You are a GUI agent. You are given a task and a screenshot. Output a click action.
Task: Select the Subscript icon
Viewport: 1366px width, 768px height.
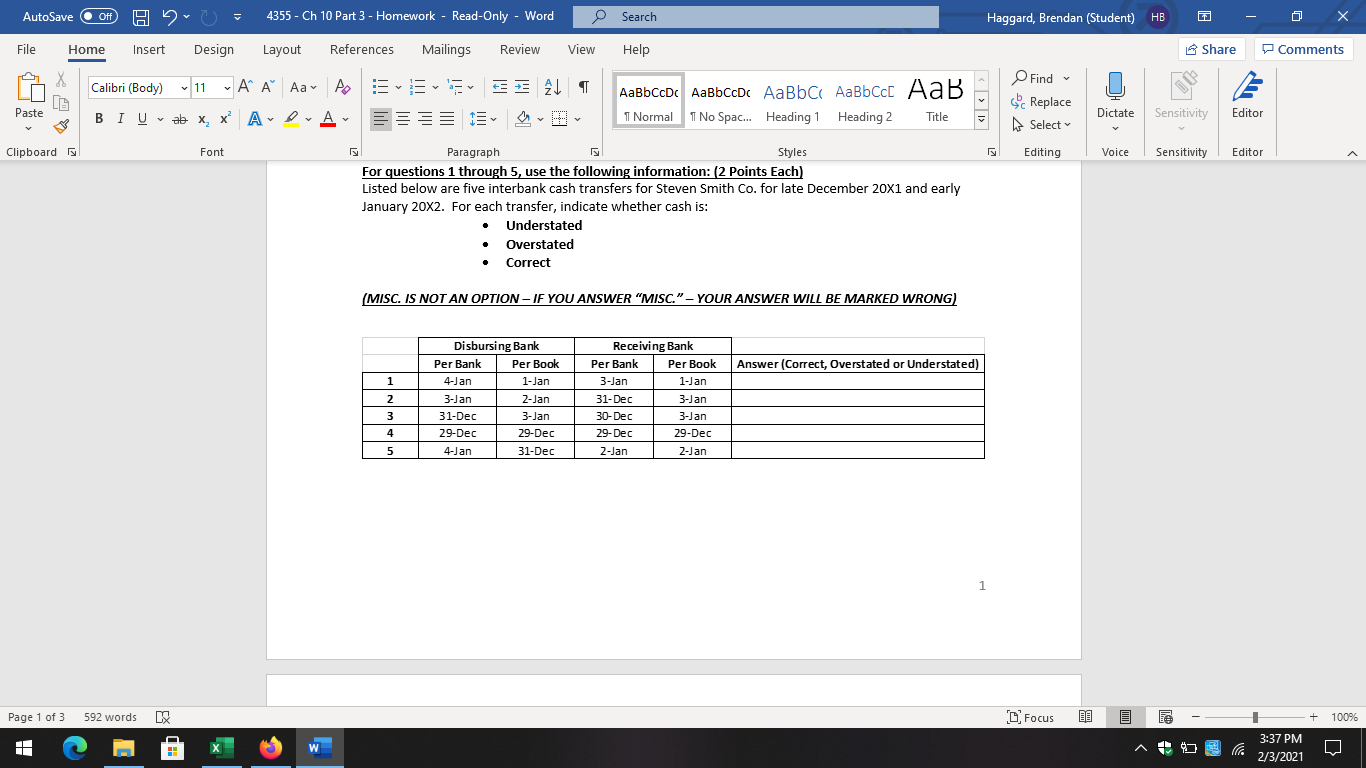tap(203, 118)
